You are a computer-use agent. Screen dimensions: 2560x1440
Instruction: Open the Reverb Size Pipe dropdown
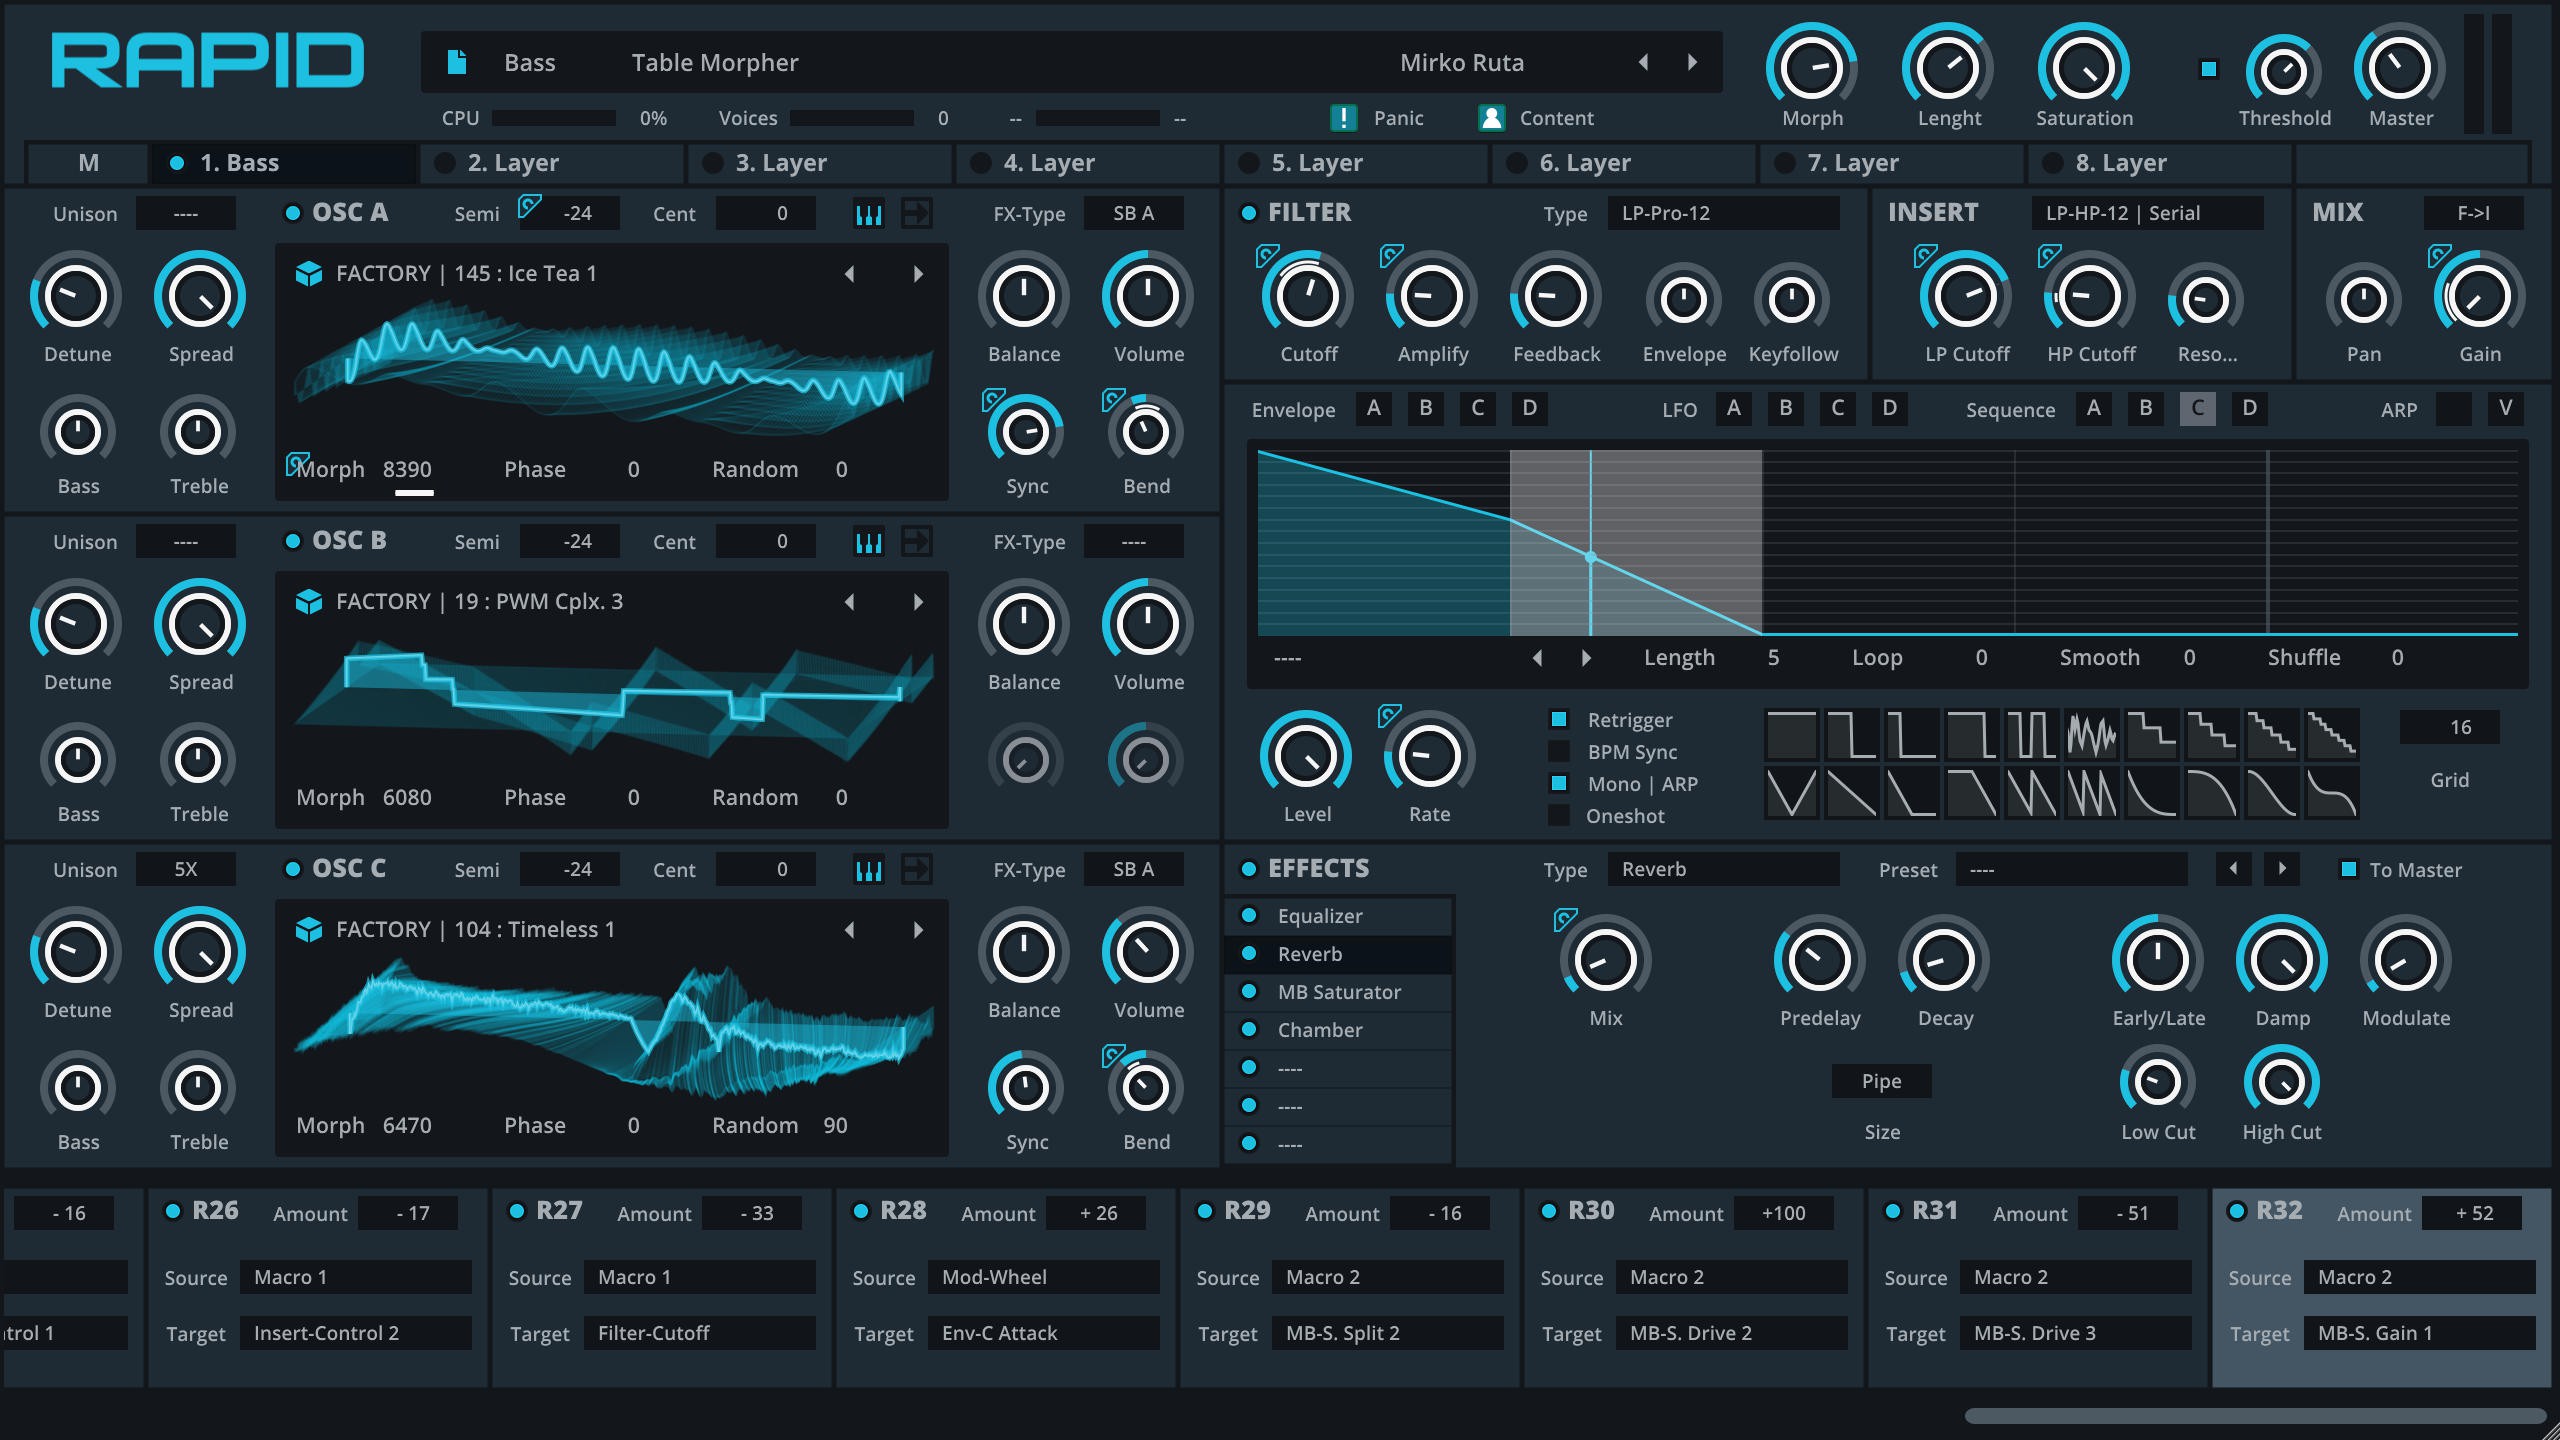(x=1881, y=1081)
